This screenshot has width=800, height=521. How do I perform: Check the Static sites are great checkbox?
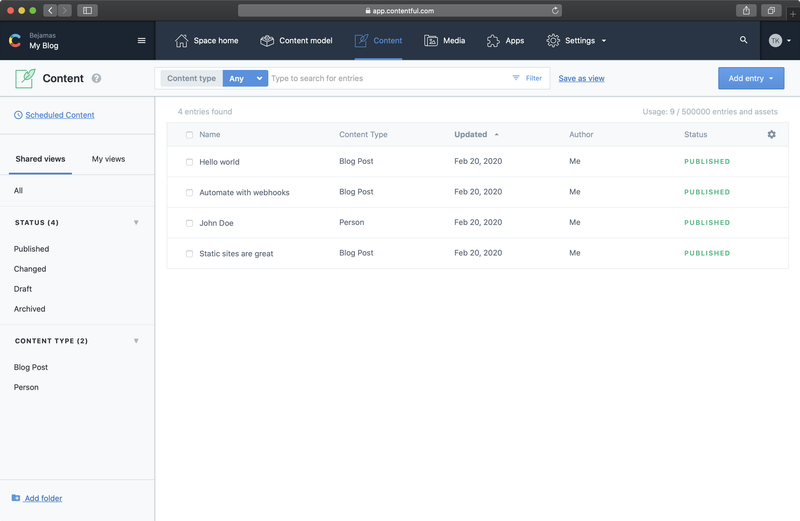coord(189,254)
